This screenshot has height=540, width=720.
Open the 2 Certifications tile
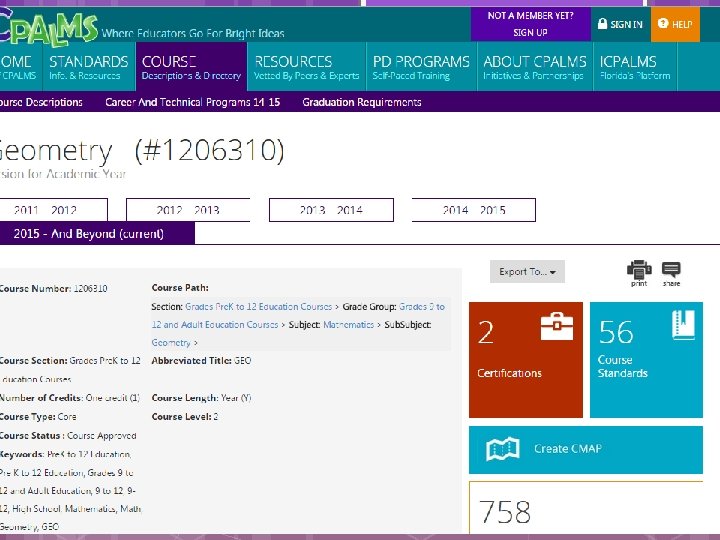click(x=526, y=360)
